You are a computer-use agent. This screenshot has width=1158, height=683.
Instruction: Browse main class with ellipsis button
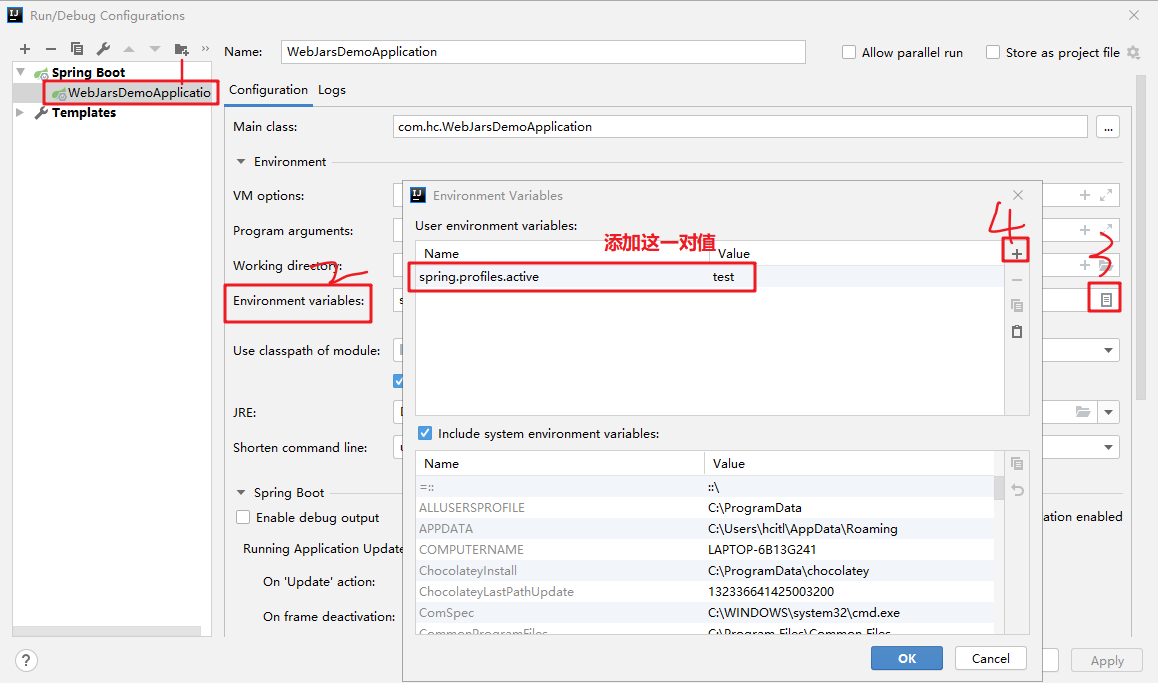1108,127
